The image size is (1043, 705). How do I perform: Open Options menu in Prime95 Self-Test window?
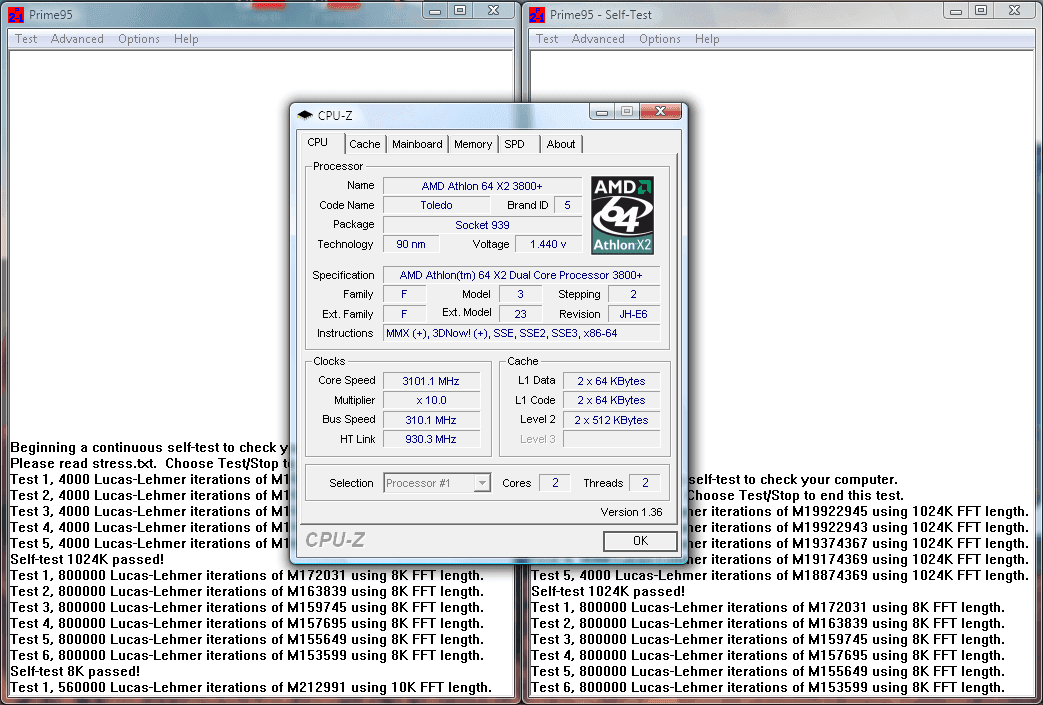pos(659,39)
